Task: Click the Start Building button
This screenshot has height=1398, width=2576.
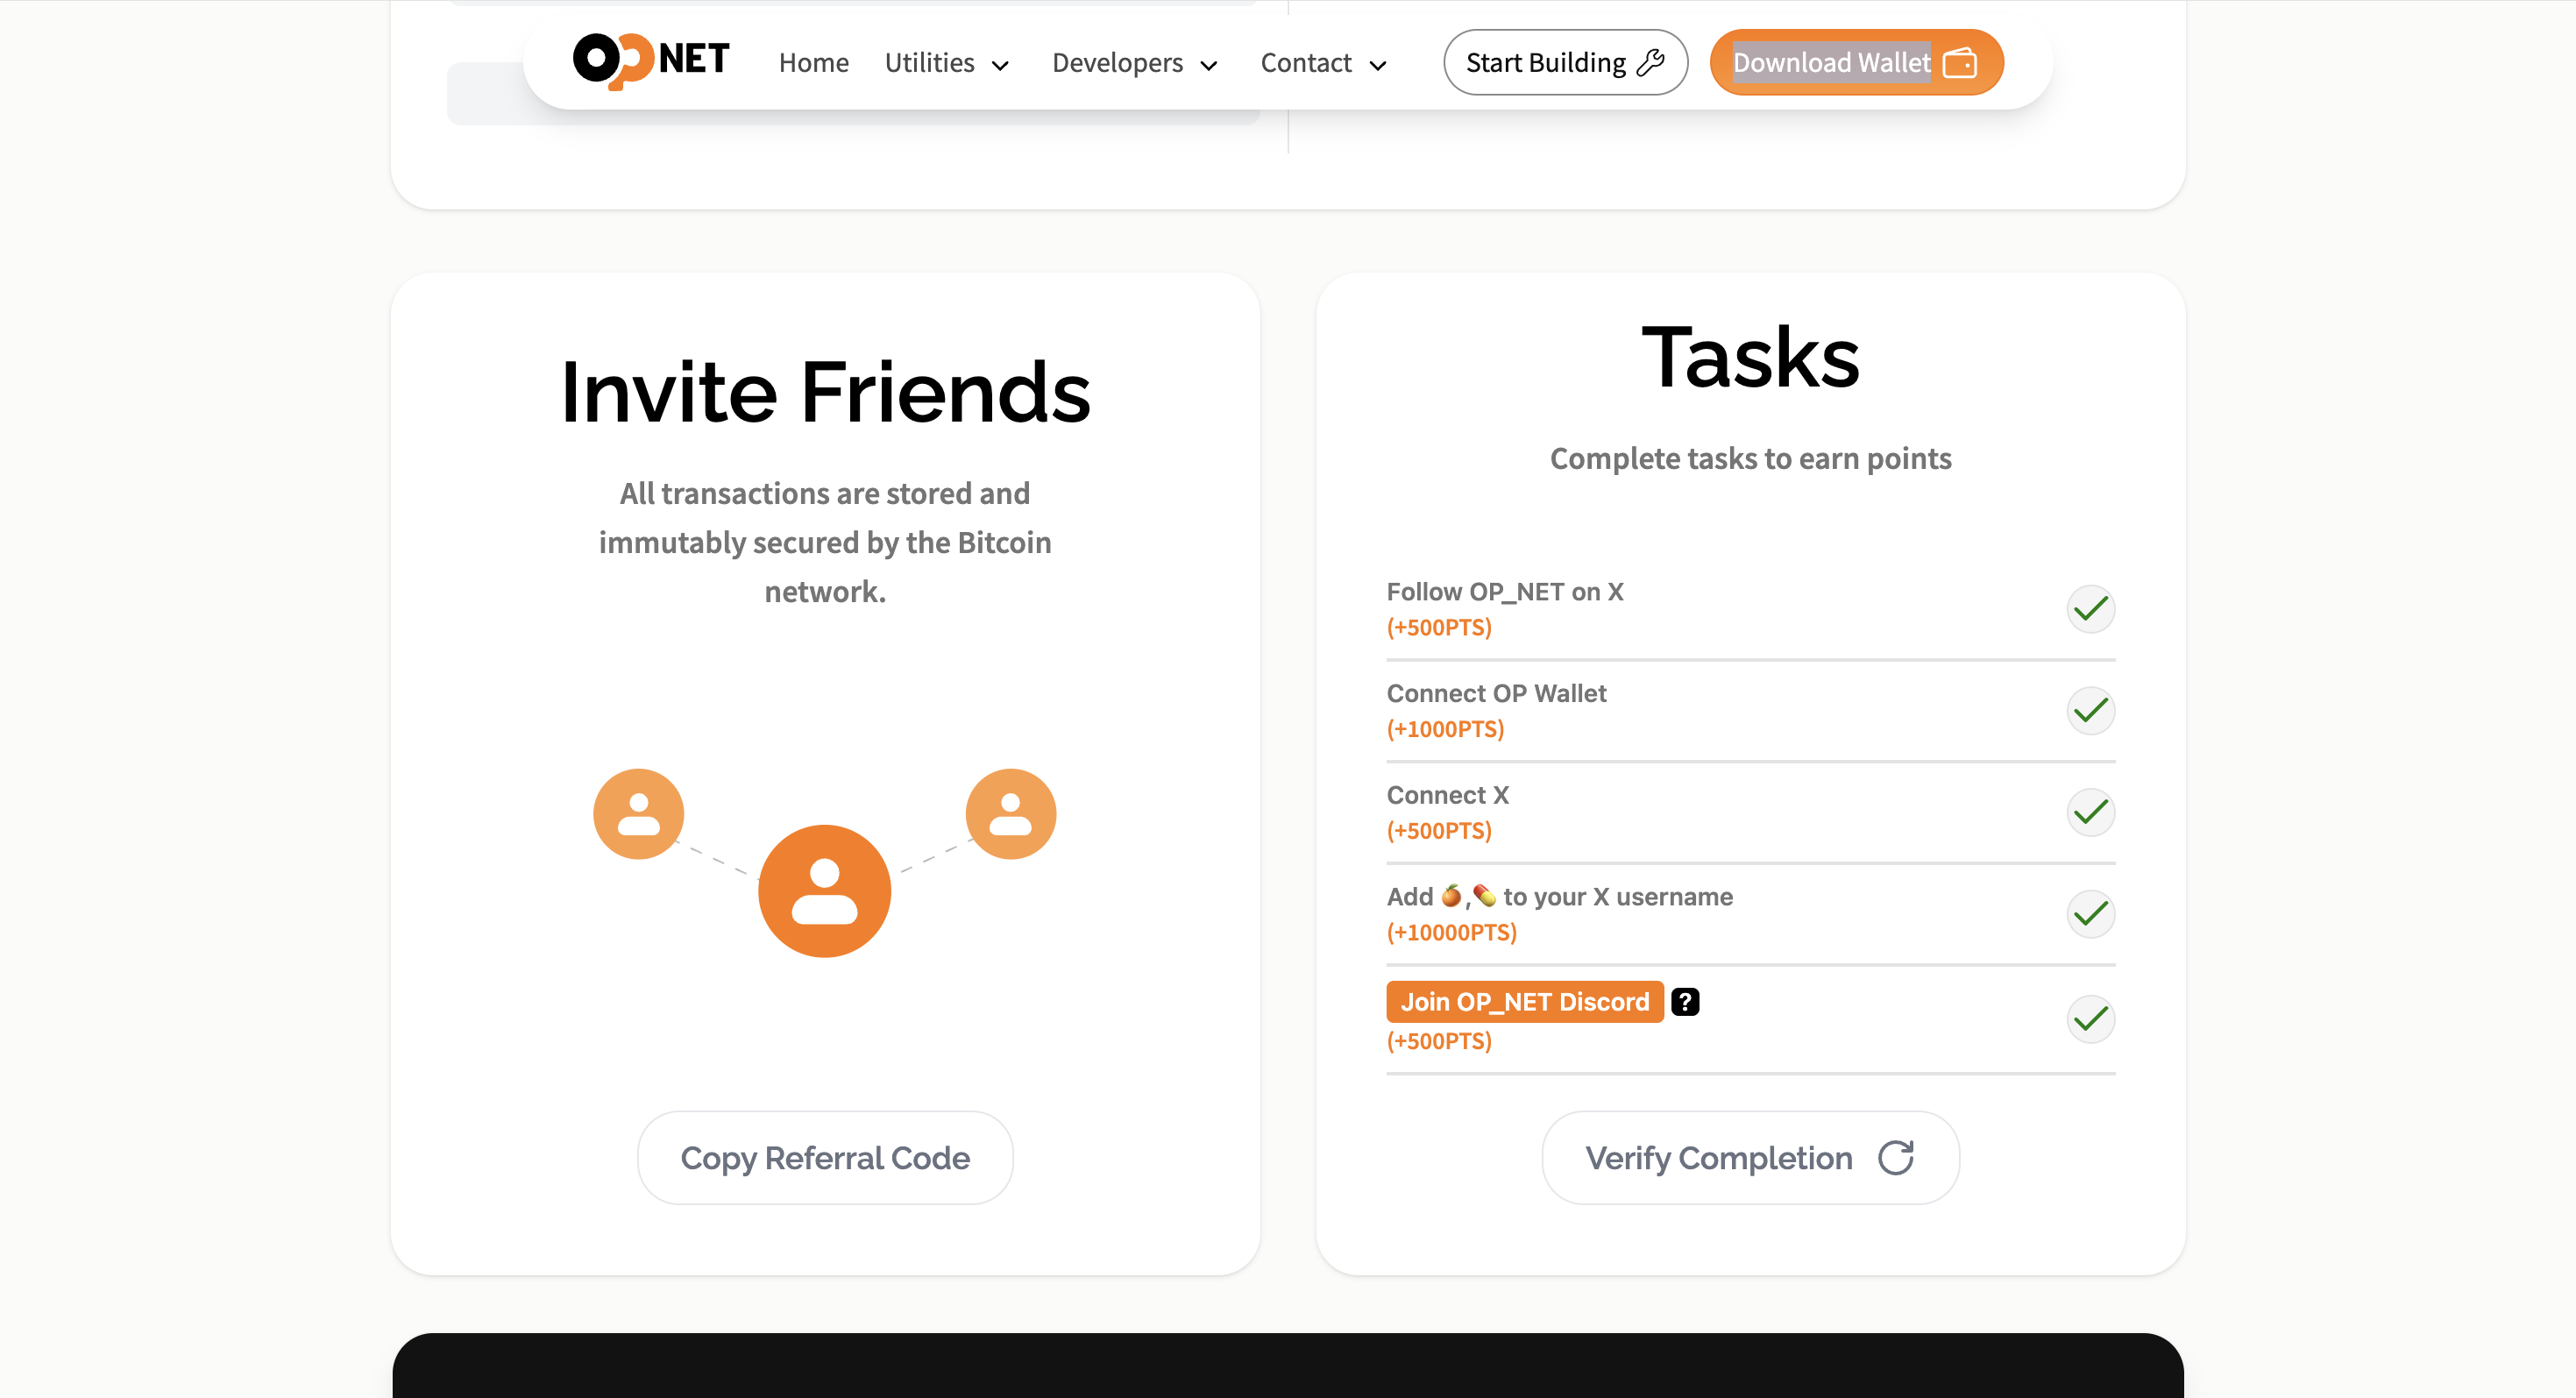Action: tap(1565, 63)
